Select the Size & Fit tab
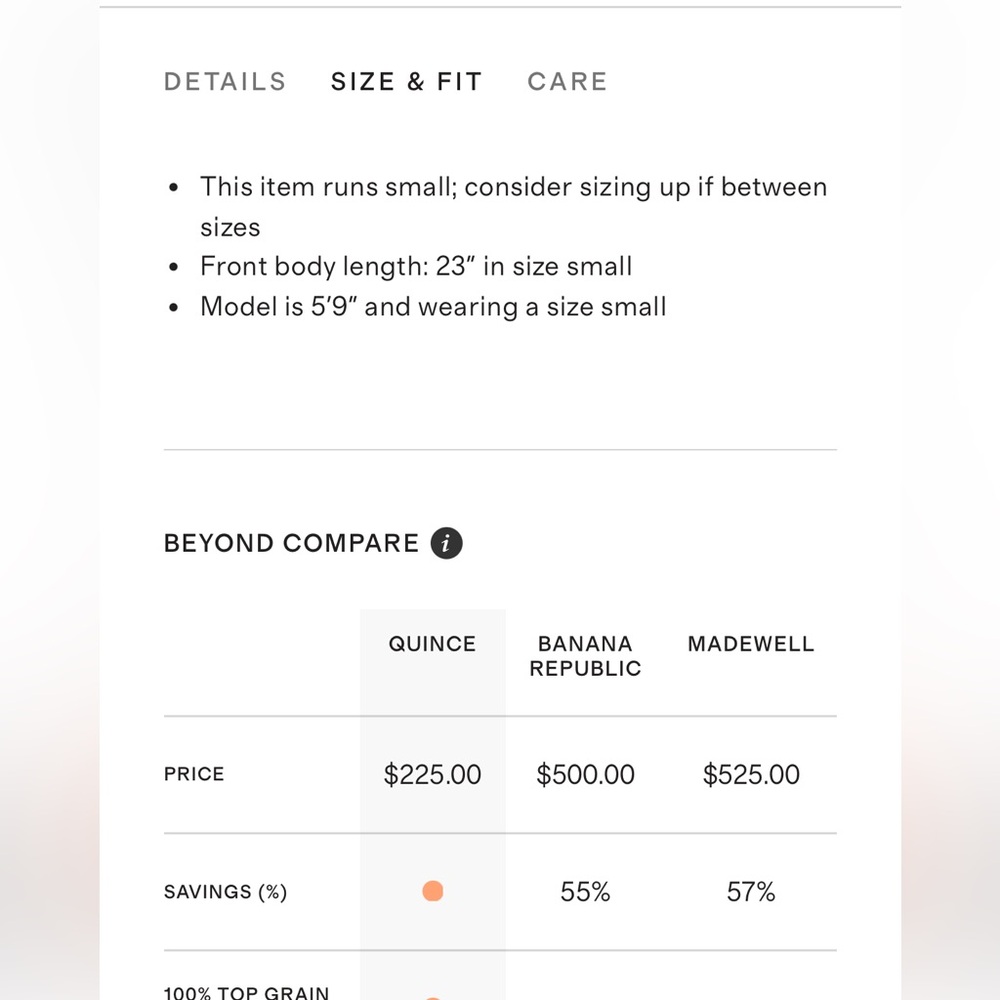 (406, 82)
